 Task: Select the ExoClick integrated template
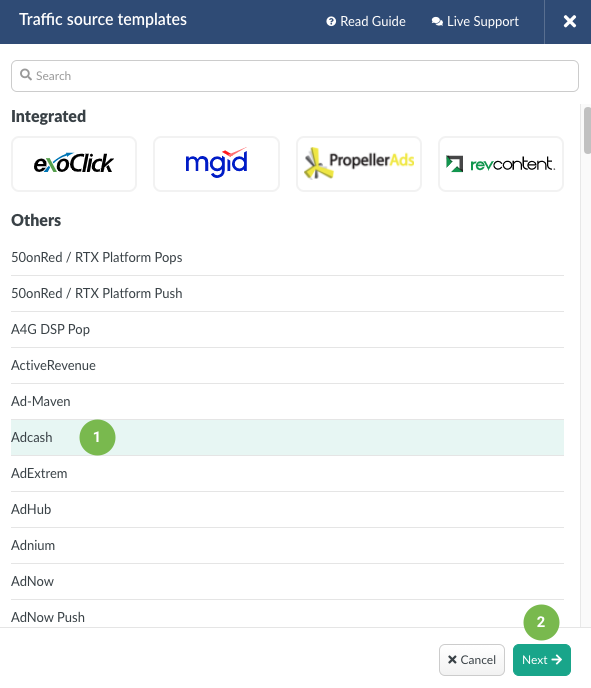pyautogui.click(x=74, y=164)
